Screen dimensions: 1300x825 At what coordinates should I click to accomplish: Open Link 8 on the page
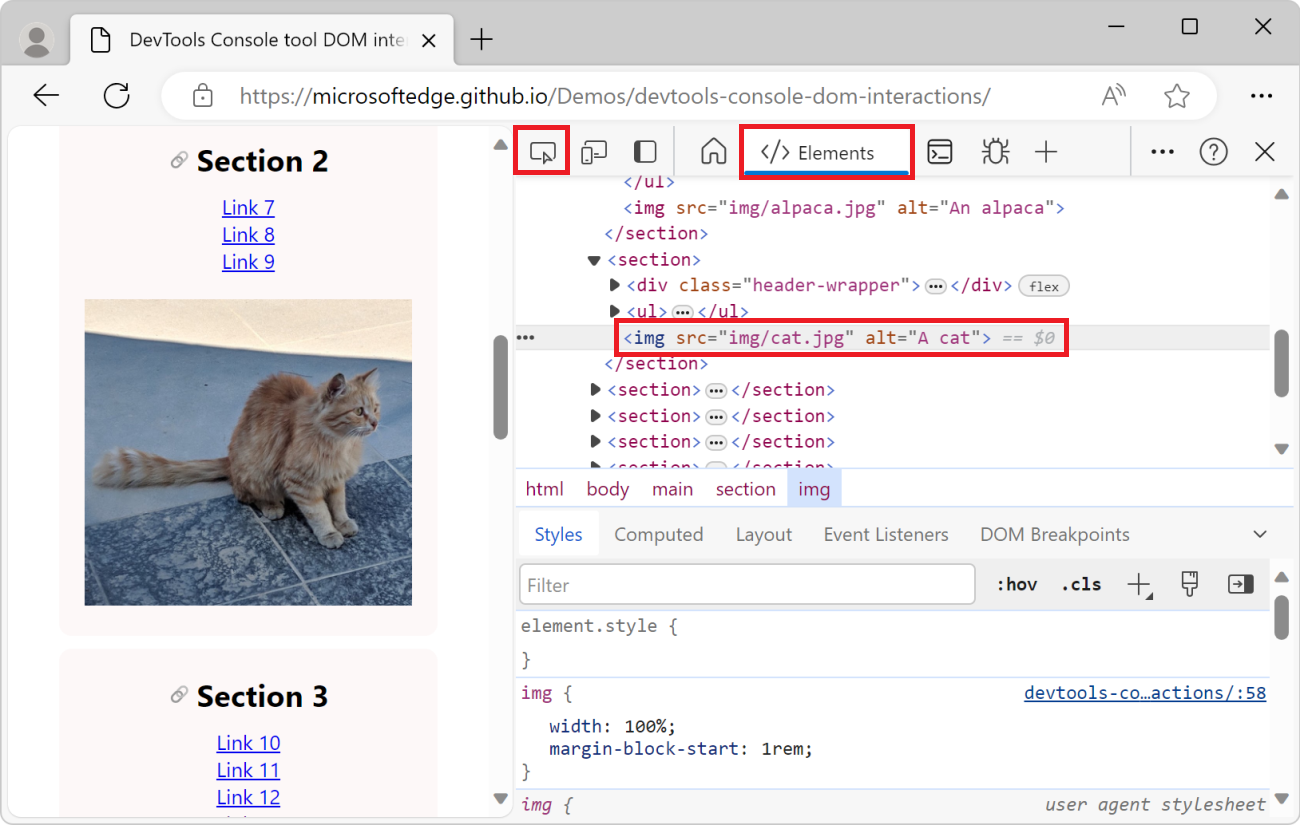[x=248, y=234]
